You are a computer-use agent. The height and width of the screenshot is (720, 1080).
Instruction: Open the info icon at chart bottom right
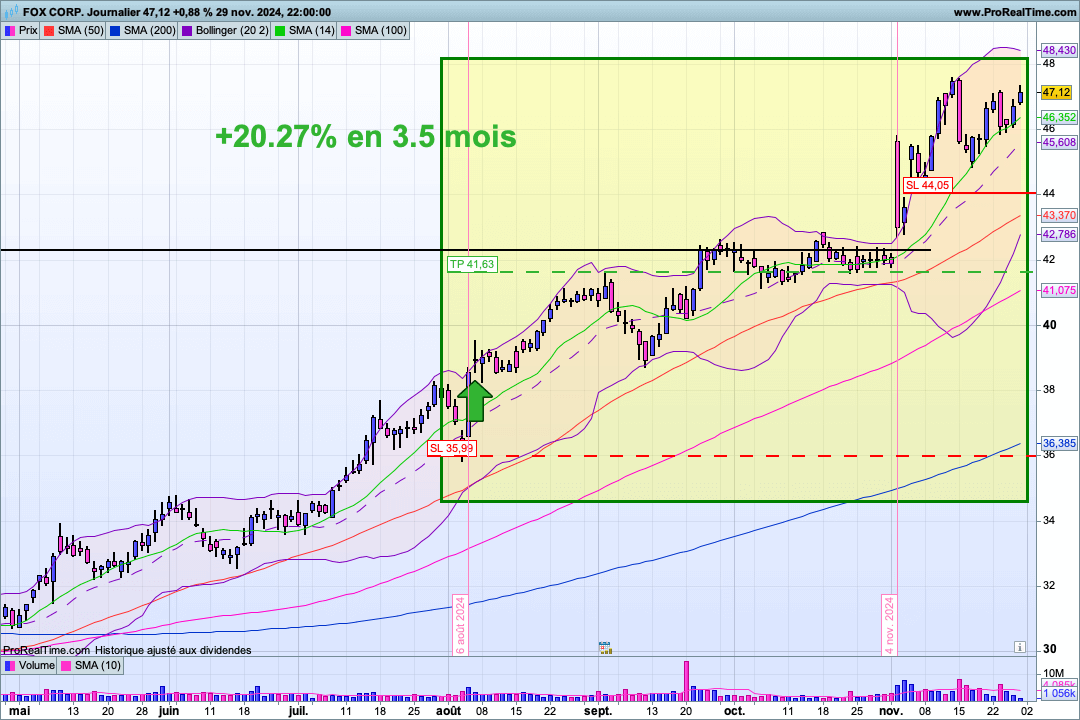coord(1019,647)
